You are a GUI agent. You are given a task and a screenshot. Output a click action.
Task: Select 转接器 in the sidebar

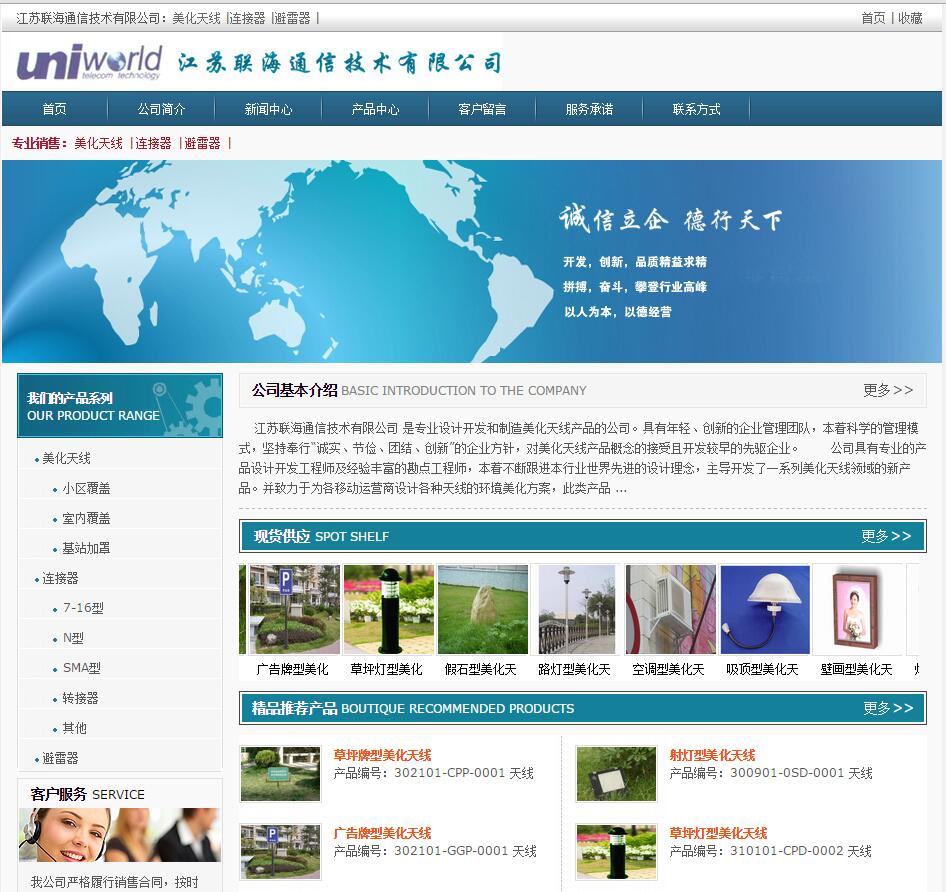[80, 698]
